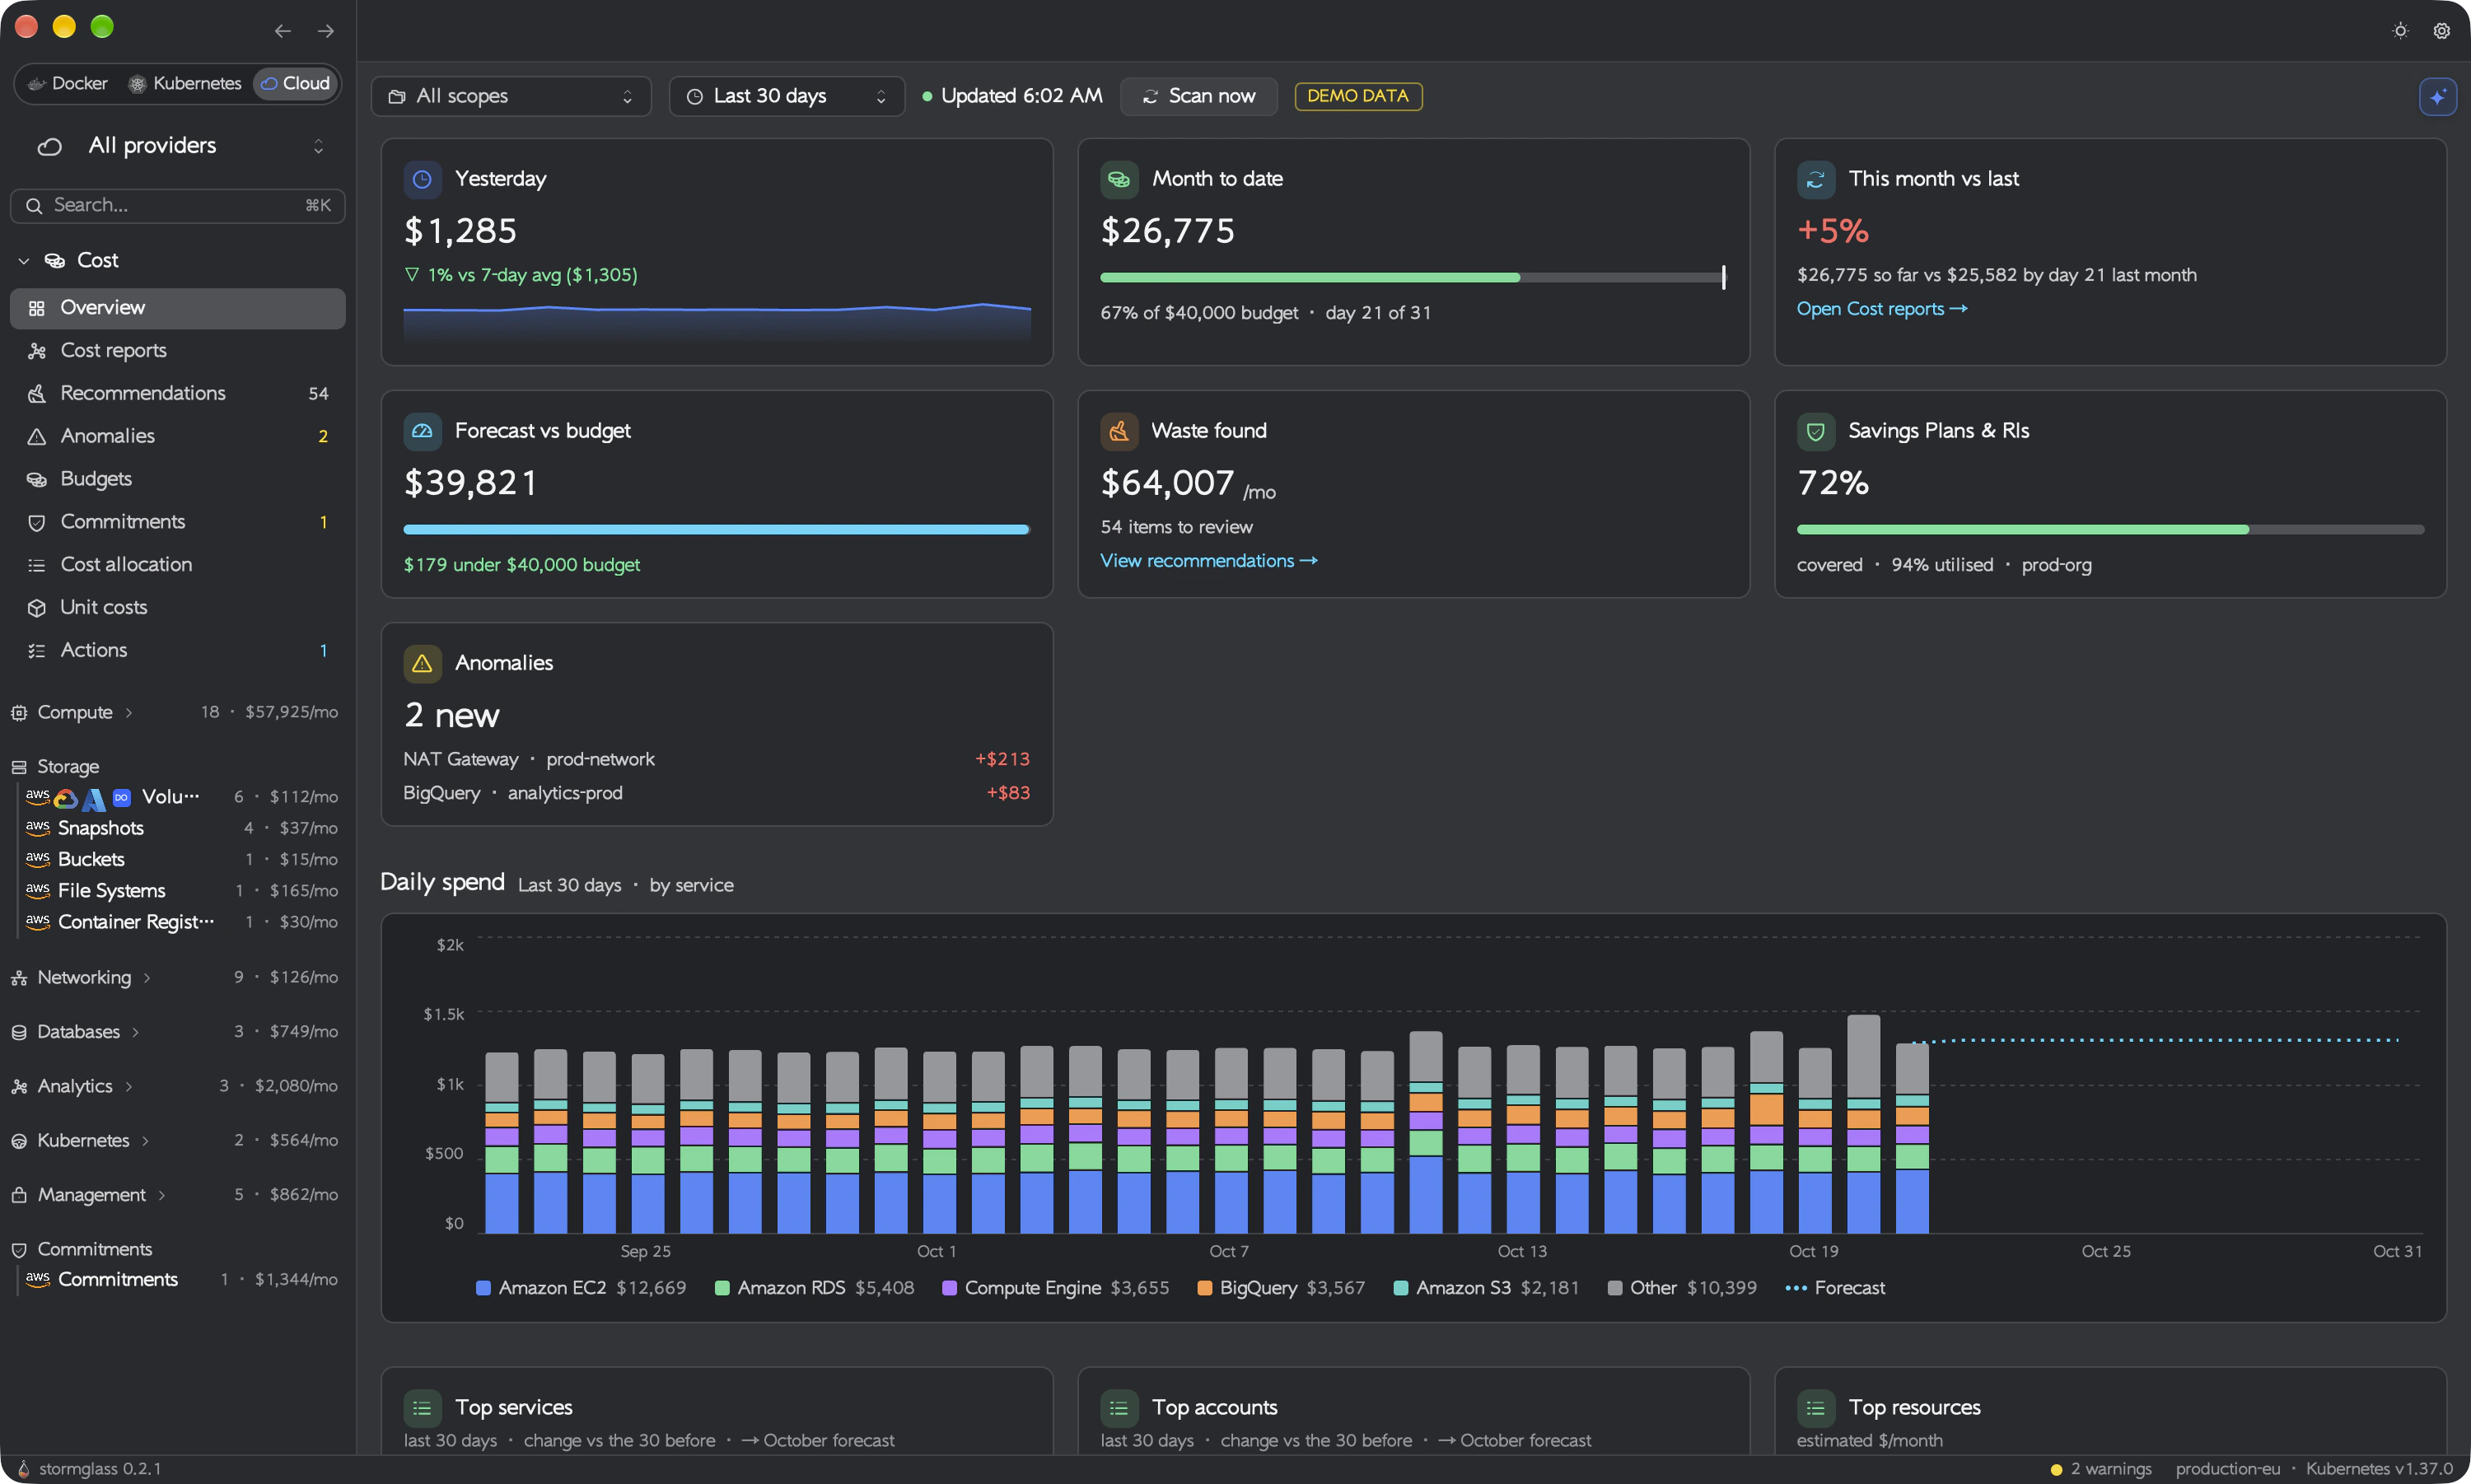Image resolution: width=2471 pixels, height=1484 pixels.
Task: Click the Month to date coins icon
Action: click(1119, 179)
